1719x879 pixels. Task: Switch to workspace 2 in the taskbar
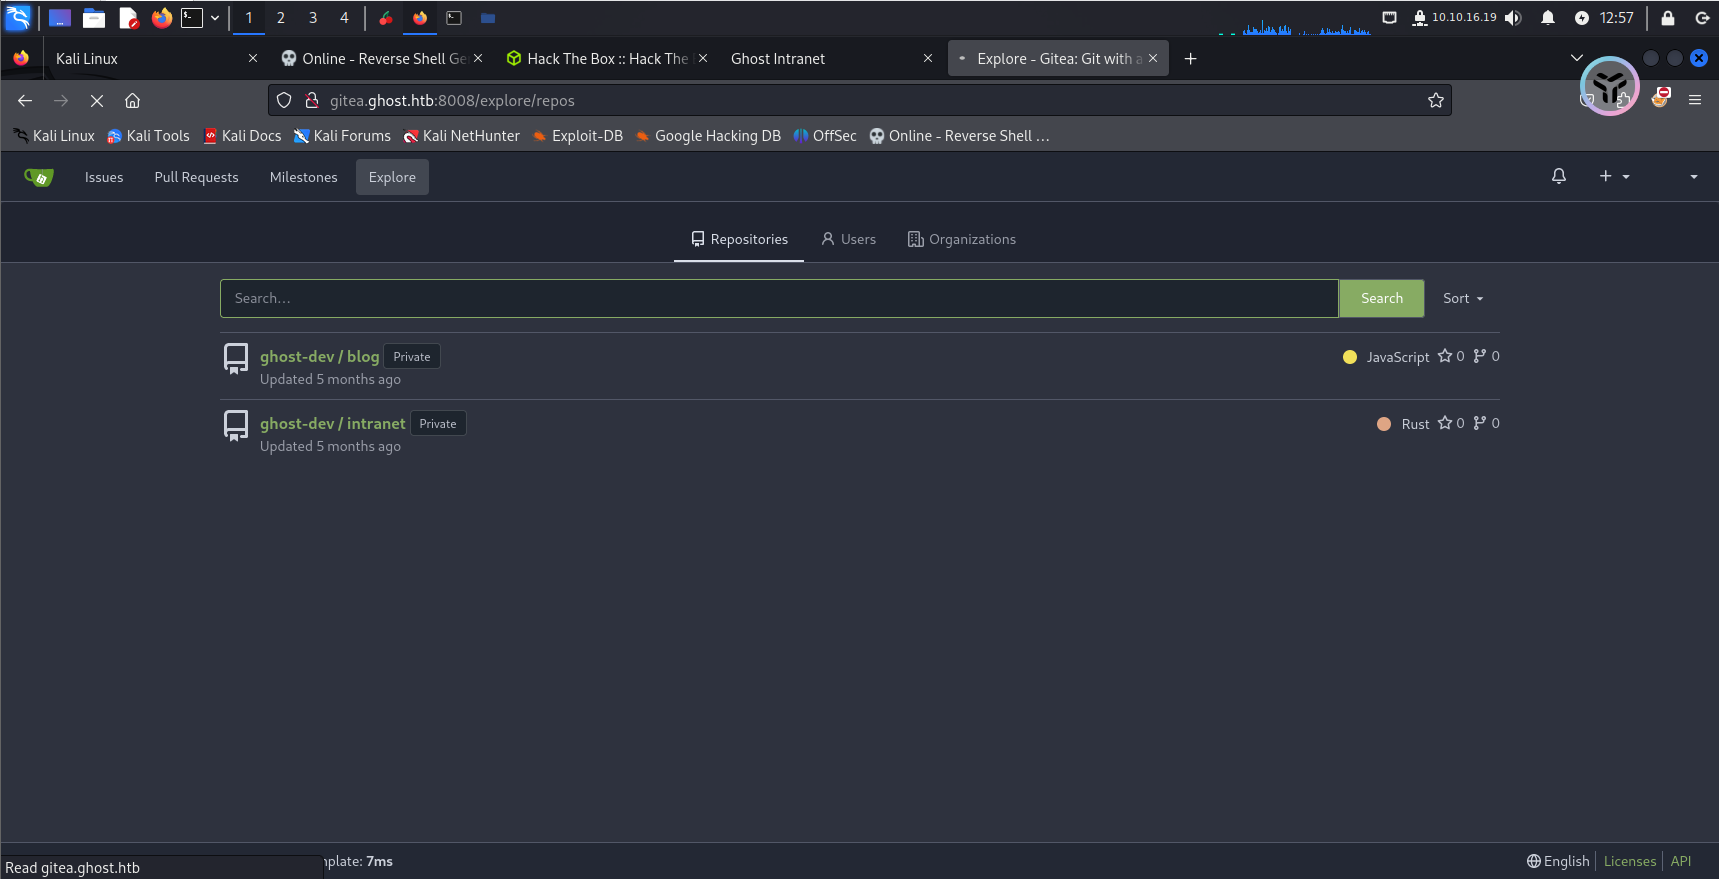(x=281, y=18)
